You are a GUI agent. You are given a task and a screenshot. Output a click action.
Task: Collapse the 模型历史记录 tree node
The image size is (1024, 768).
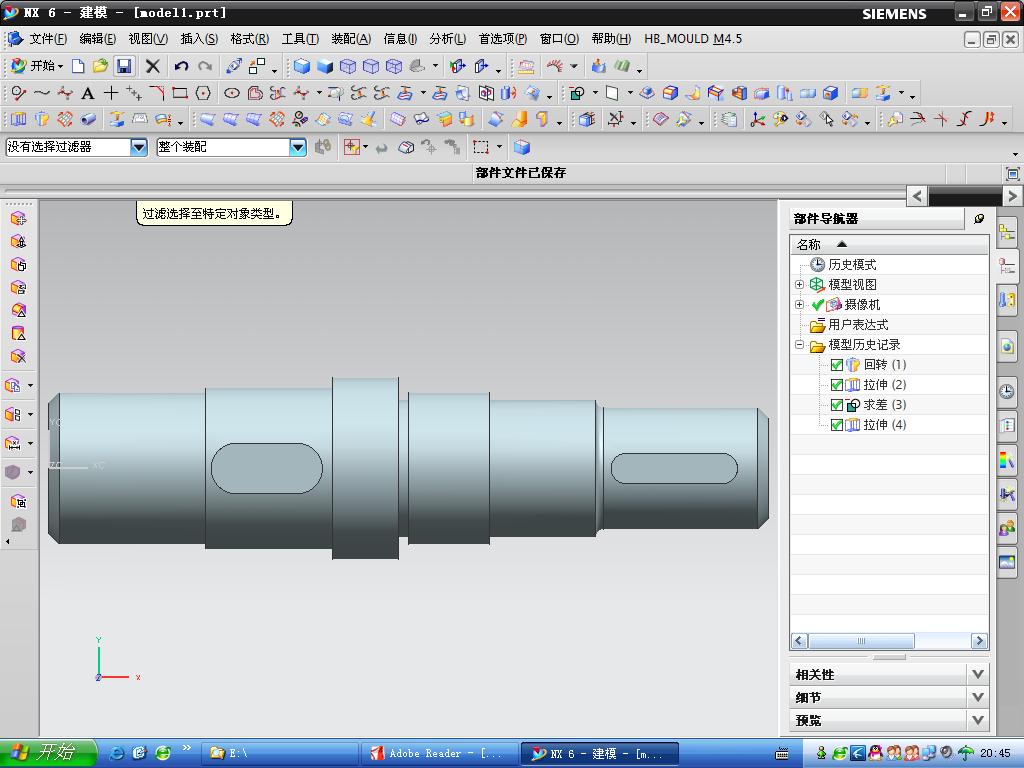coord(800,345)
